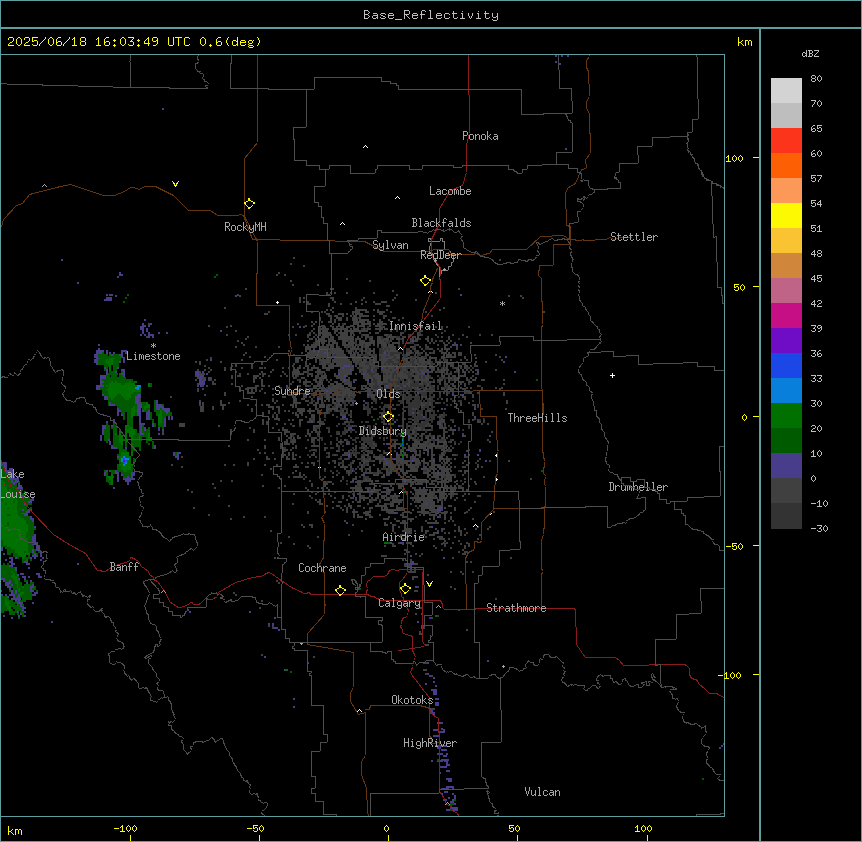The width and height of the screenshot is (862, 842).
Task: Click the RedDeer city label
Action: pos(440,255)
